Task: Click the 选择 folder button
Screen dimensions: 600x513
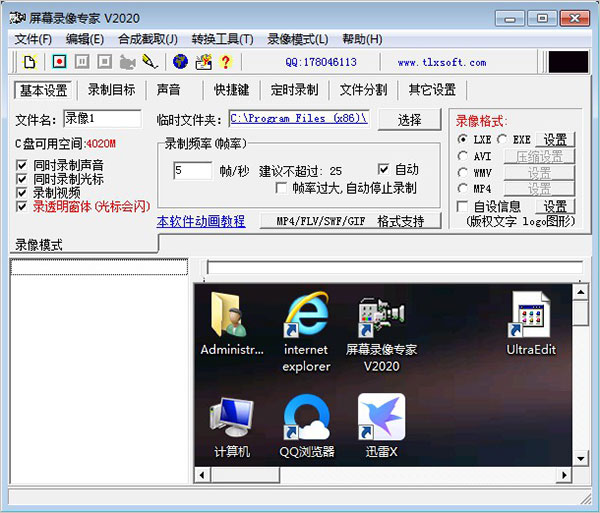Action: 409,119
